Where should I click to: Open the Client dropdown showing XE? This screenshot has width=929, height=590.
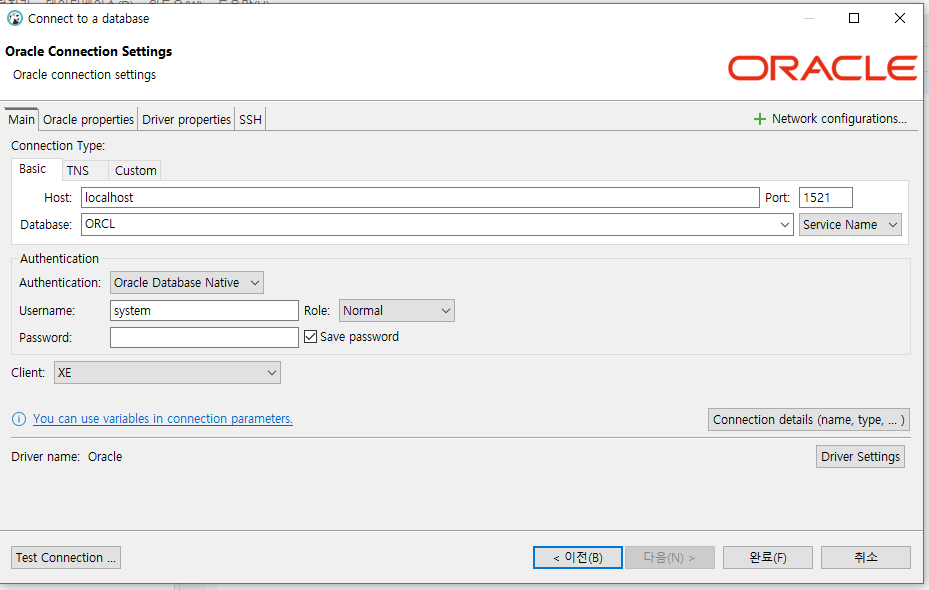[167, 373]
